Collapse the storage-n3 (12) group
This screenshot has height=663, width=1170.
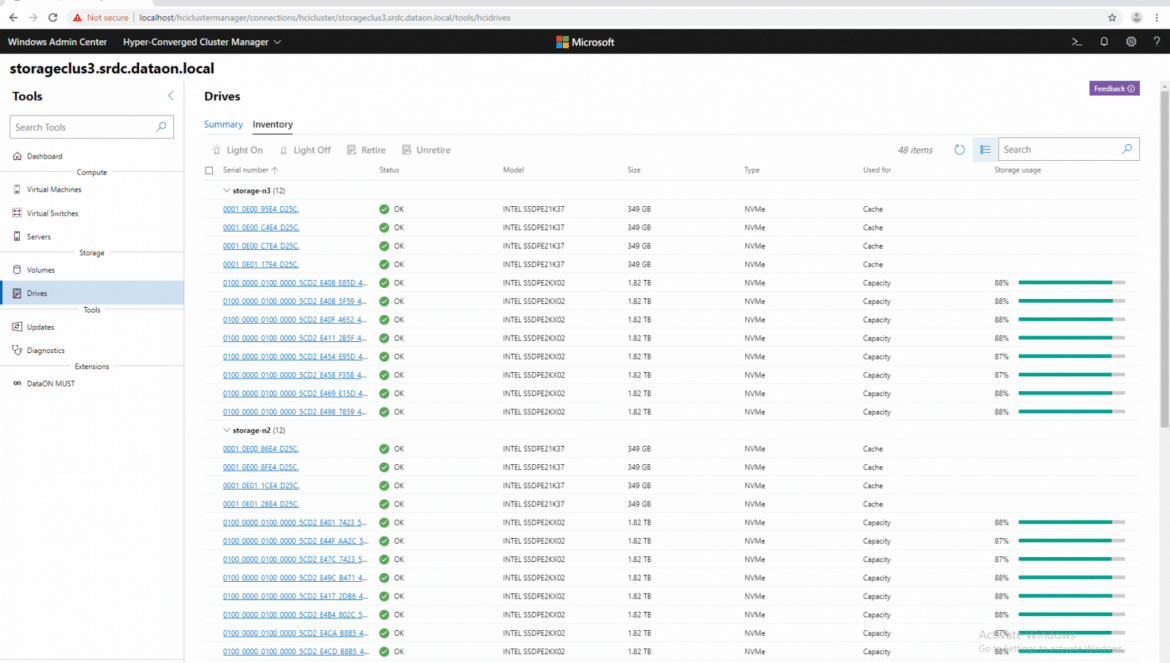(227, 190)
